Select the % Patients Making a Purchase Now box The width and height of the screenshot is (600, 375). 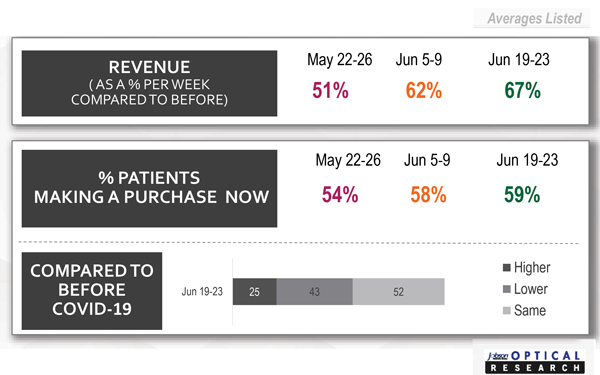(x=149, y=188)
